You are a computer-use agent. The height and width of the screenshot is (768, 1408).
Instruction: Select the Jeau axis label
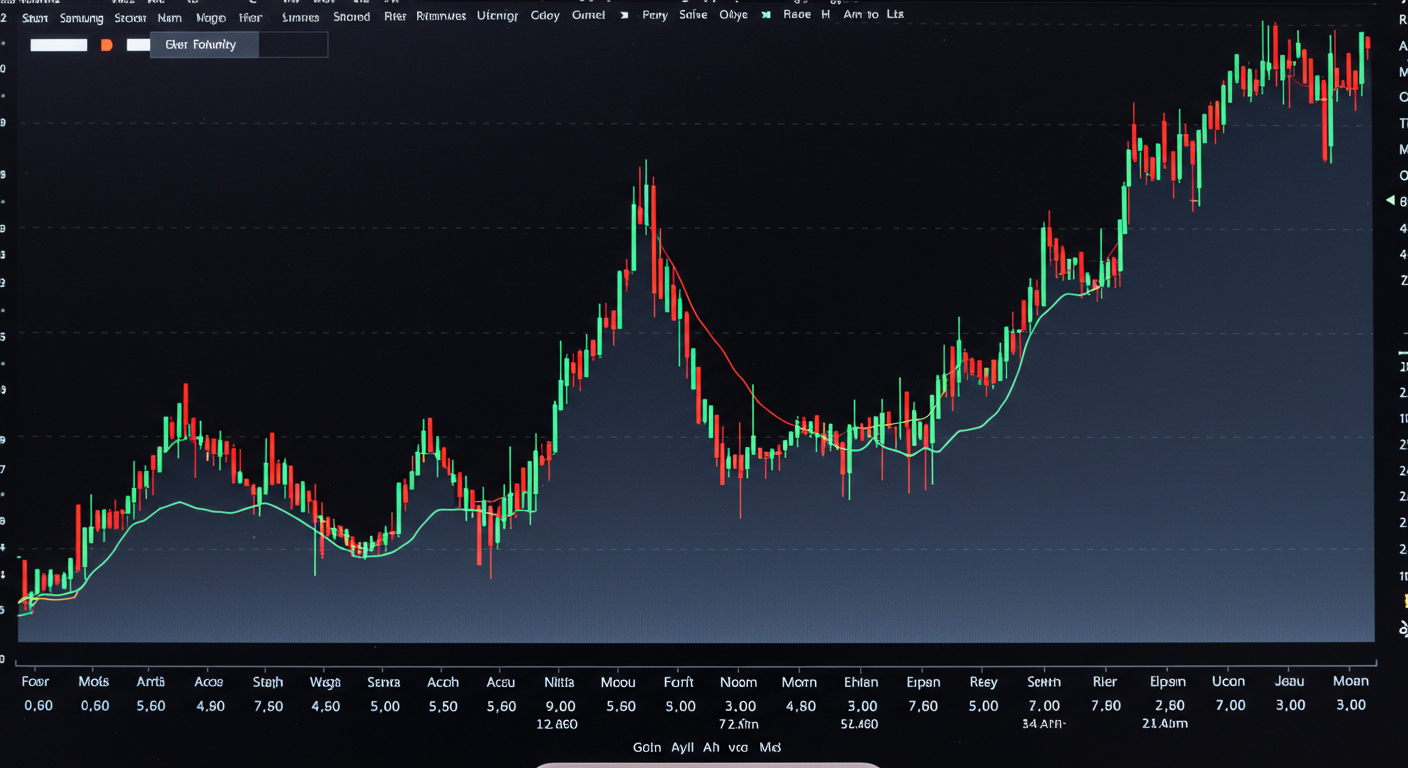(x=1290, y=682)
